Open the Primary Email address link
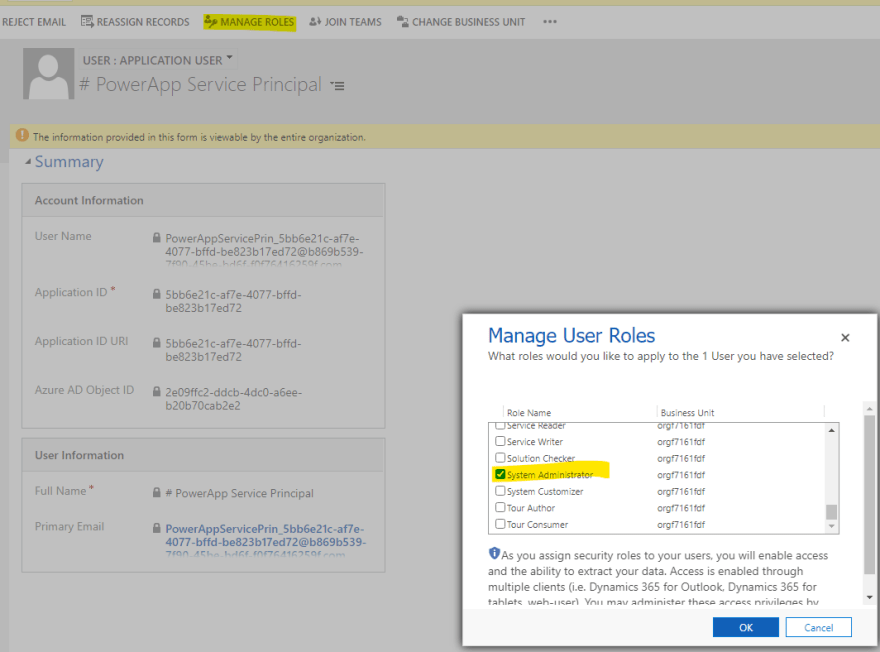This screenshot has width=880, height=652. tap(265, 541)
